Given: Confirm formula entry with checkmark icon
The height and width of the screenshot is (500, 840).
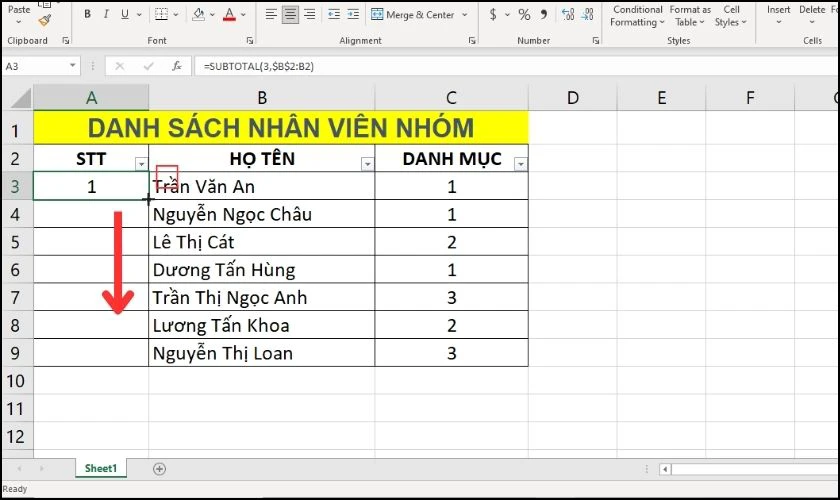Looking at the screenshot, I should [148, 66].
